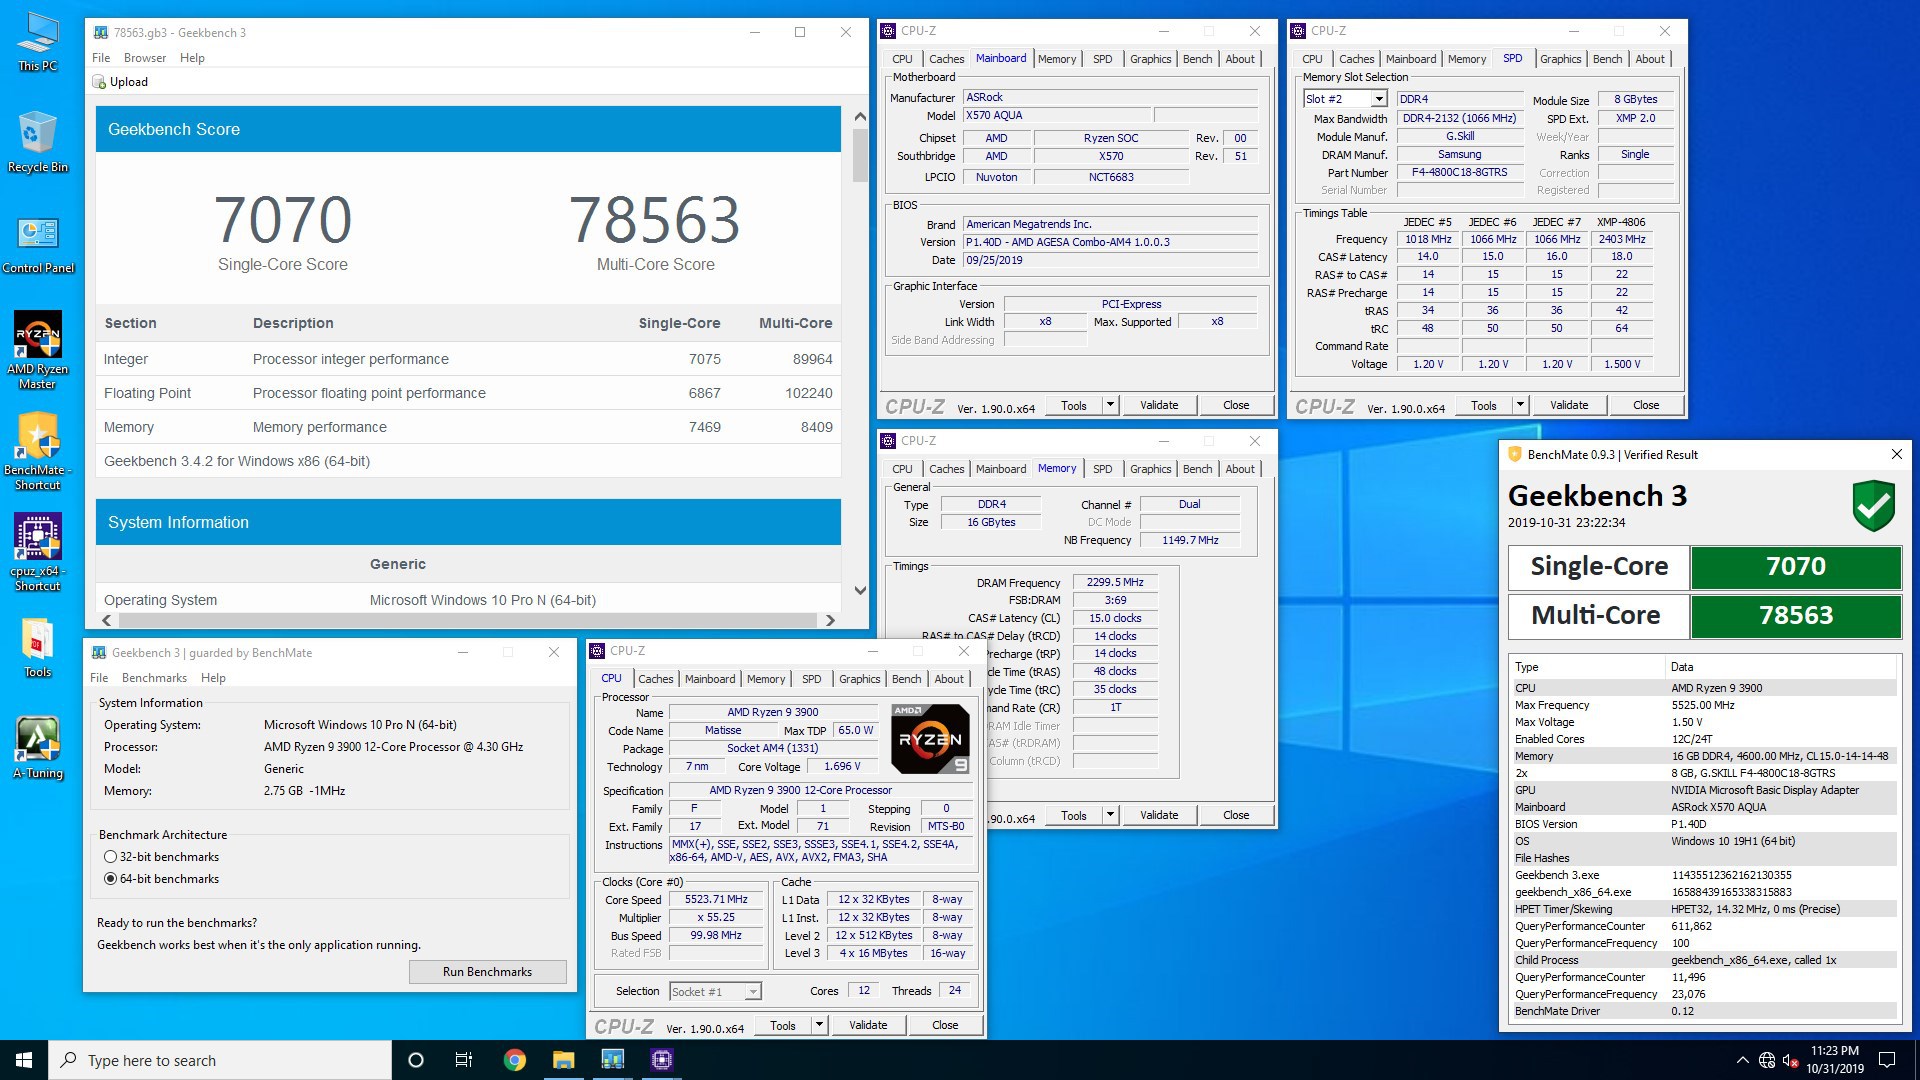Click the Core Speed 5523.71 MHz value
This screenshot has height=1080, width=1920.
[x=716, y=900]
